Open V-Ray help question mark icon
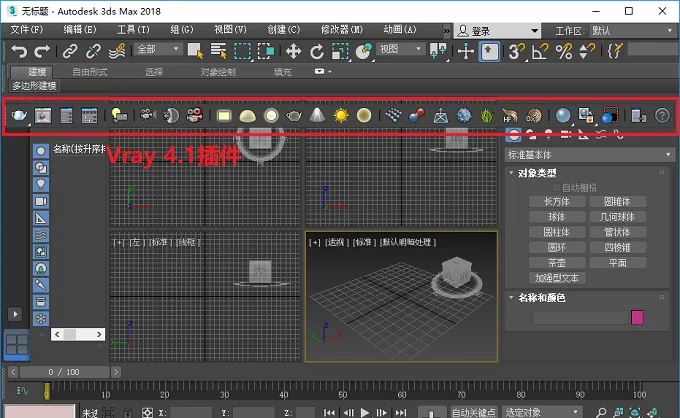The width and height of the screenshot is (680, 418). point(662,116)
